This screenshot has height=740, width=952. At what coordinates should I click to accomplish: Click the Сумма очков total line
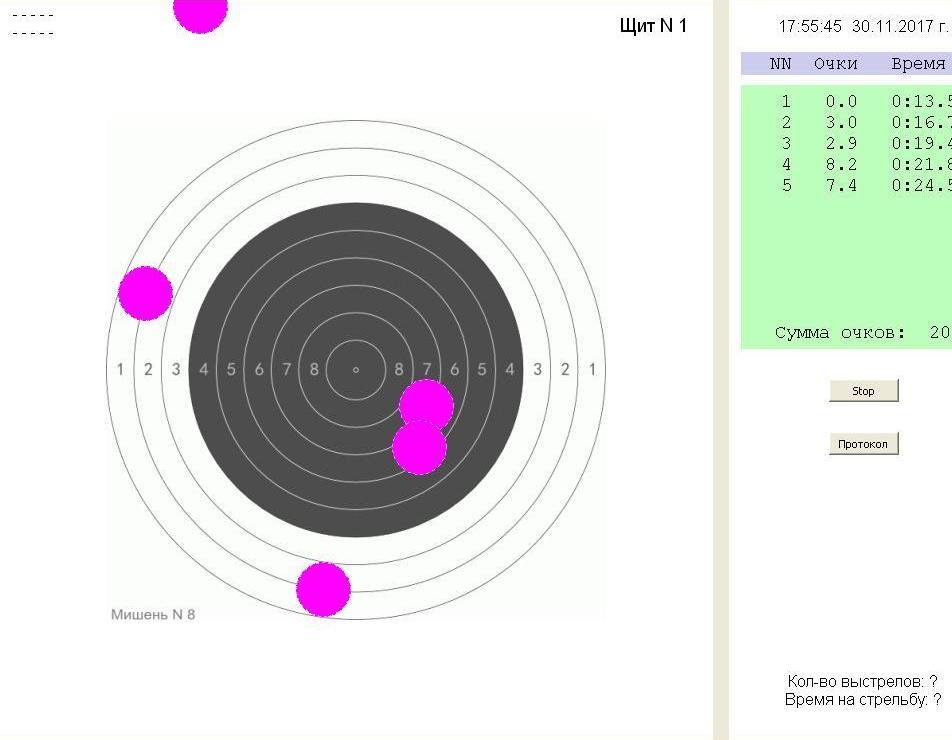click(x=860, y=333)
